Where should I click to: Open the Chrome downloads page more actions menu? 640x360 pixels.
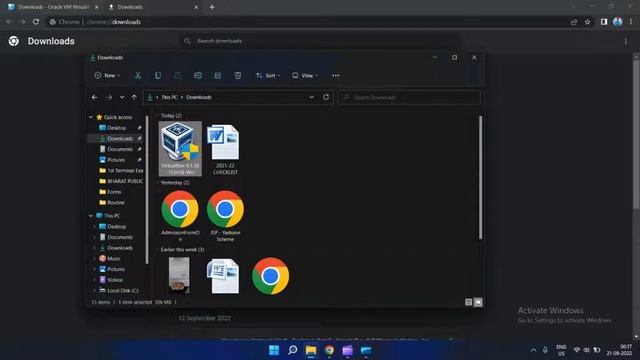626,41
